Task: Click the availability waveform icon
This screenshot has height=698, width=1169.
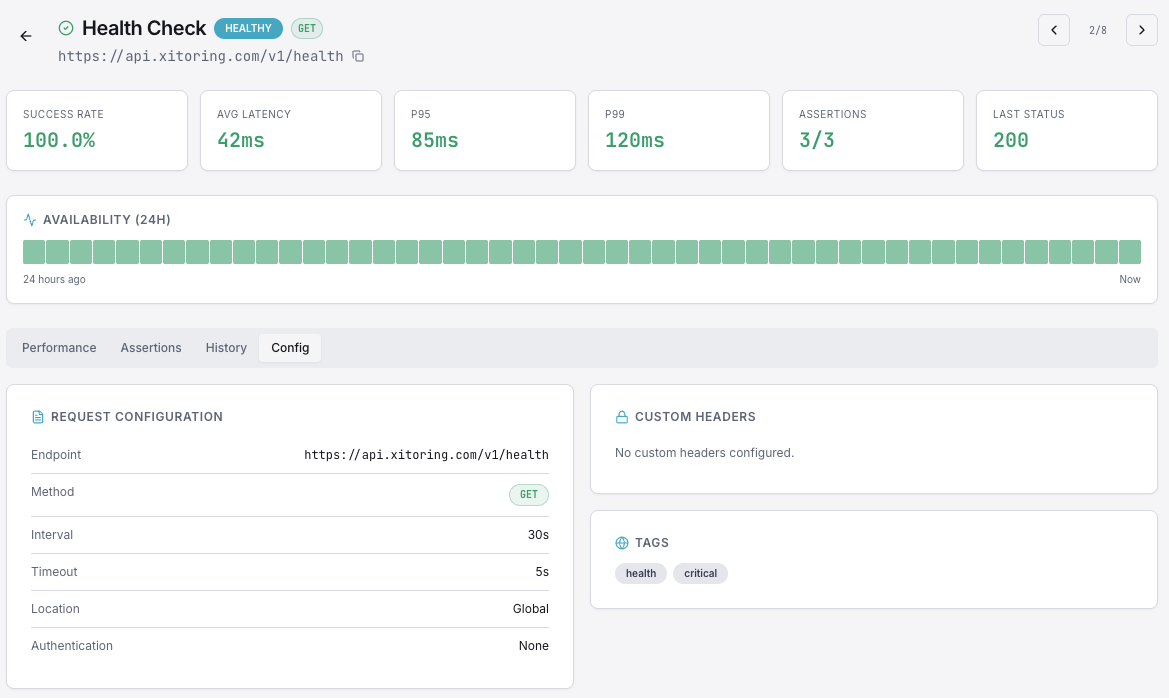Action: point(29,219)
